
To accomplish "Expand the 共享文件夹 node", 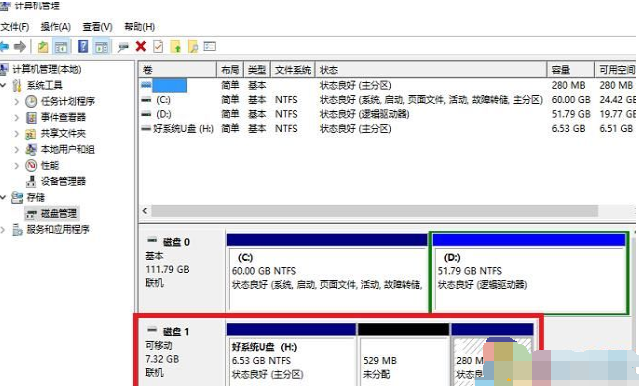I will 17,133.
